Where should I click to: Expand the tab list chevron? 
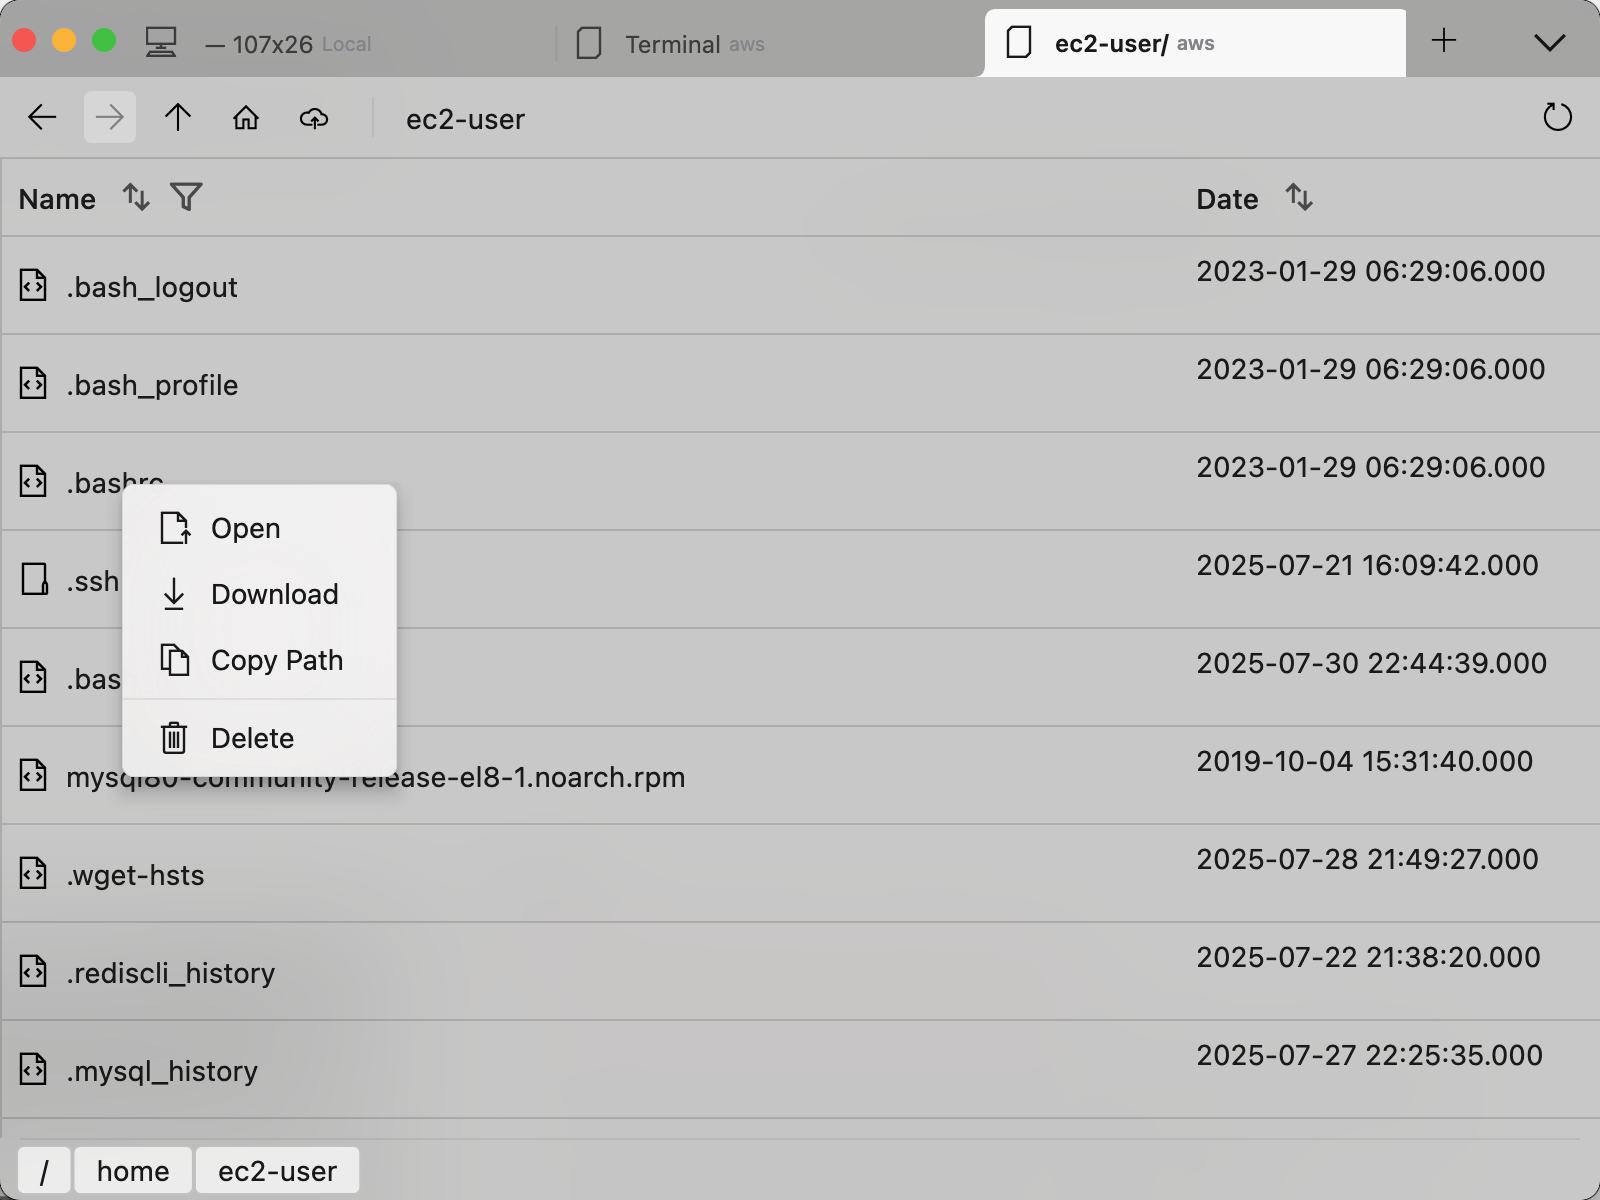click(x=1549, y=42)
